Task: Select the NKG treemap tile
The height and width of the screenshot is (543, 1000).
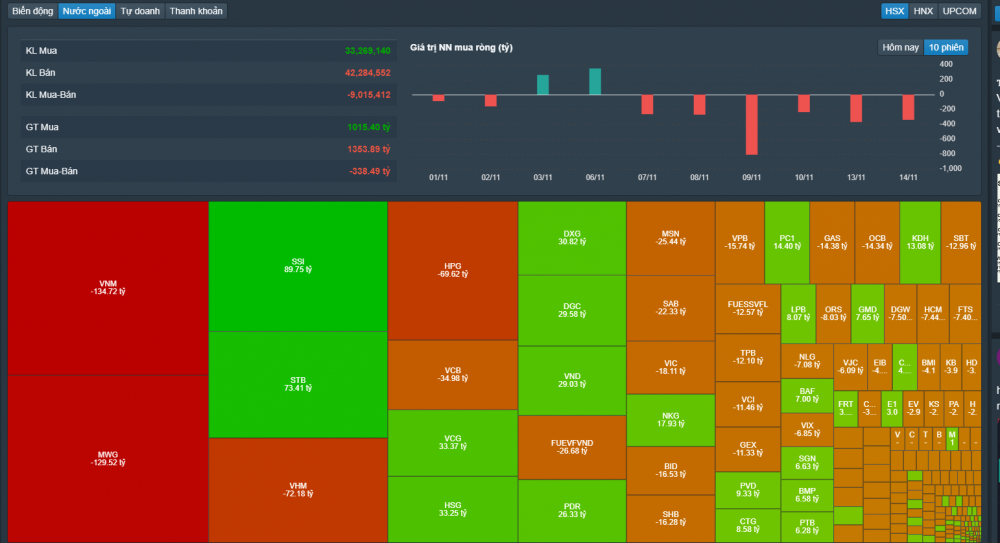Action: coord(670,420)
